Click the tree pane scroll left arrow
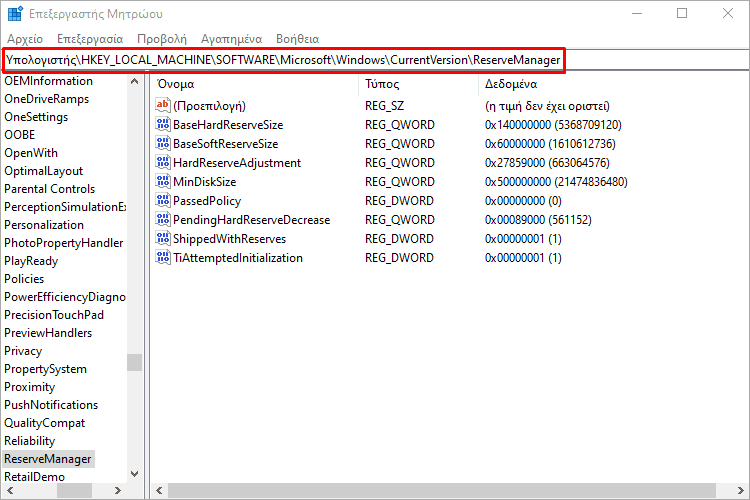This screenshot has width=750, height=500. click(x=10, y=490)
